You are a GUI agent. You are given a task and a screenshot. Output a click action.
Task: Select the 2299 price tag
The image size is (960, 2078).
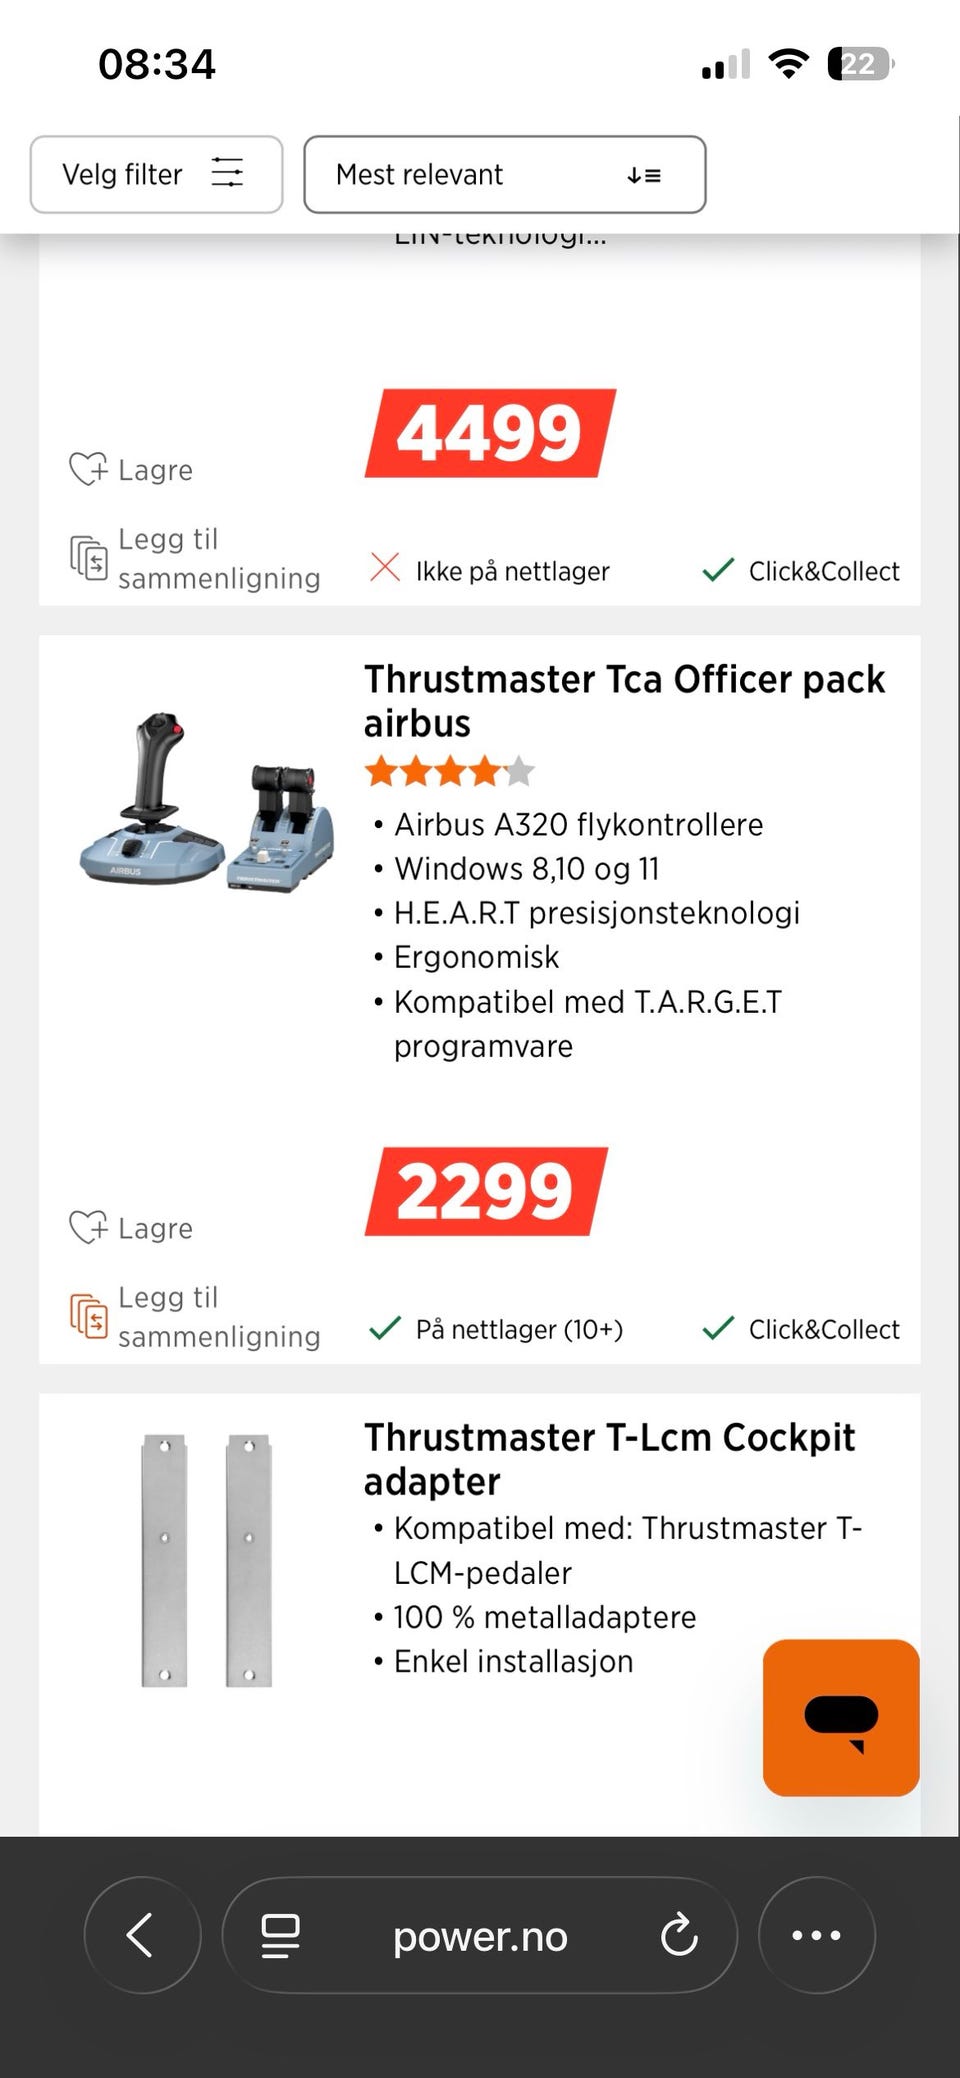click(486, 1191)
